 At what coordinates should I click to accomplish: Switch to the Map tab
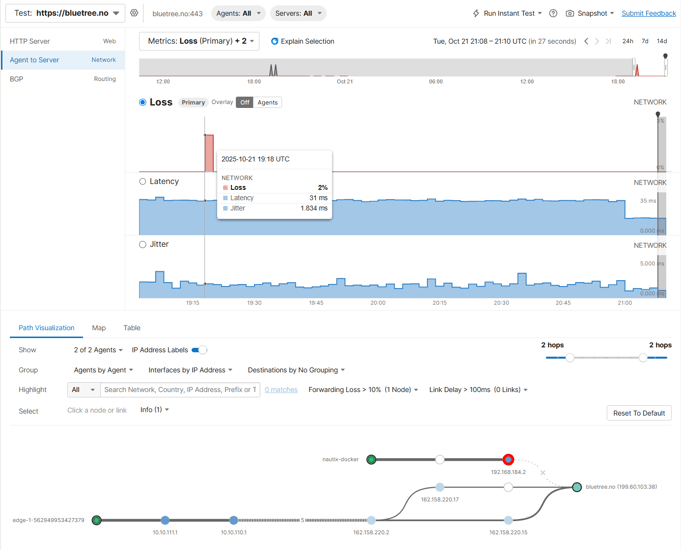tap(99, 328)
